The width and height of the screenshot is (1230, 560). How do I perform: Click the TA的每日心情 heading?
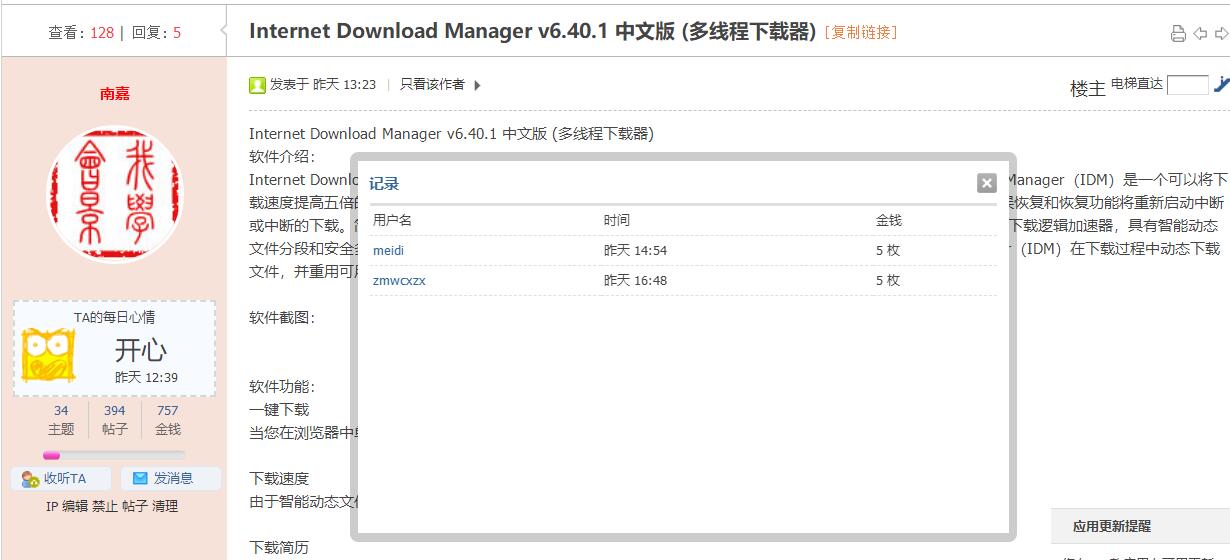[114, 317]
